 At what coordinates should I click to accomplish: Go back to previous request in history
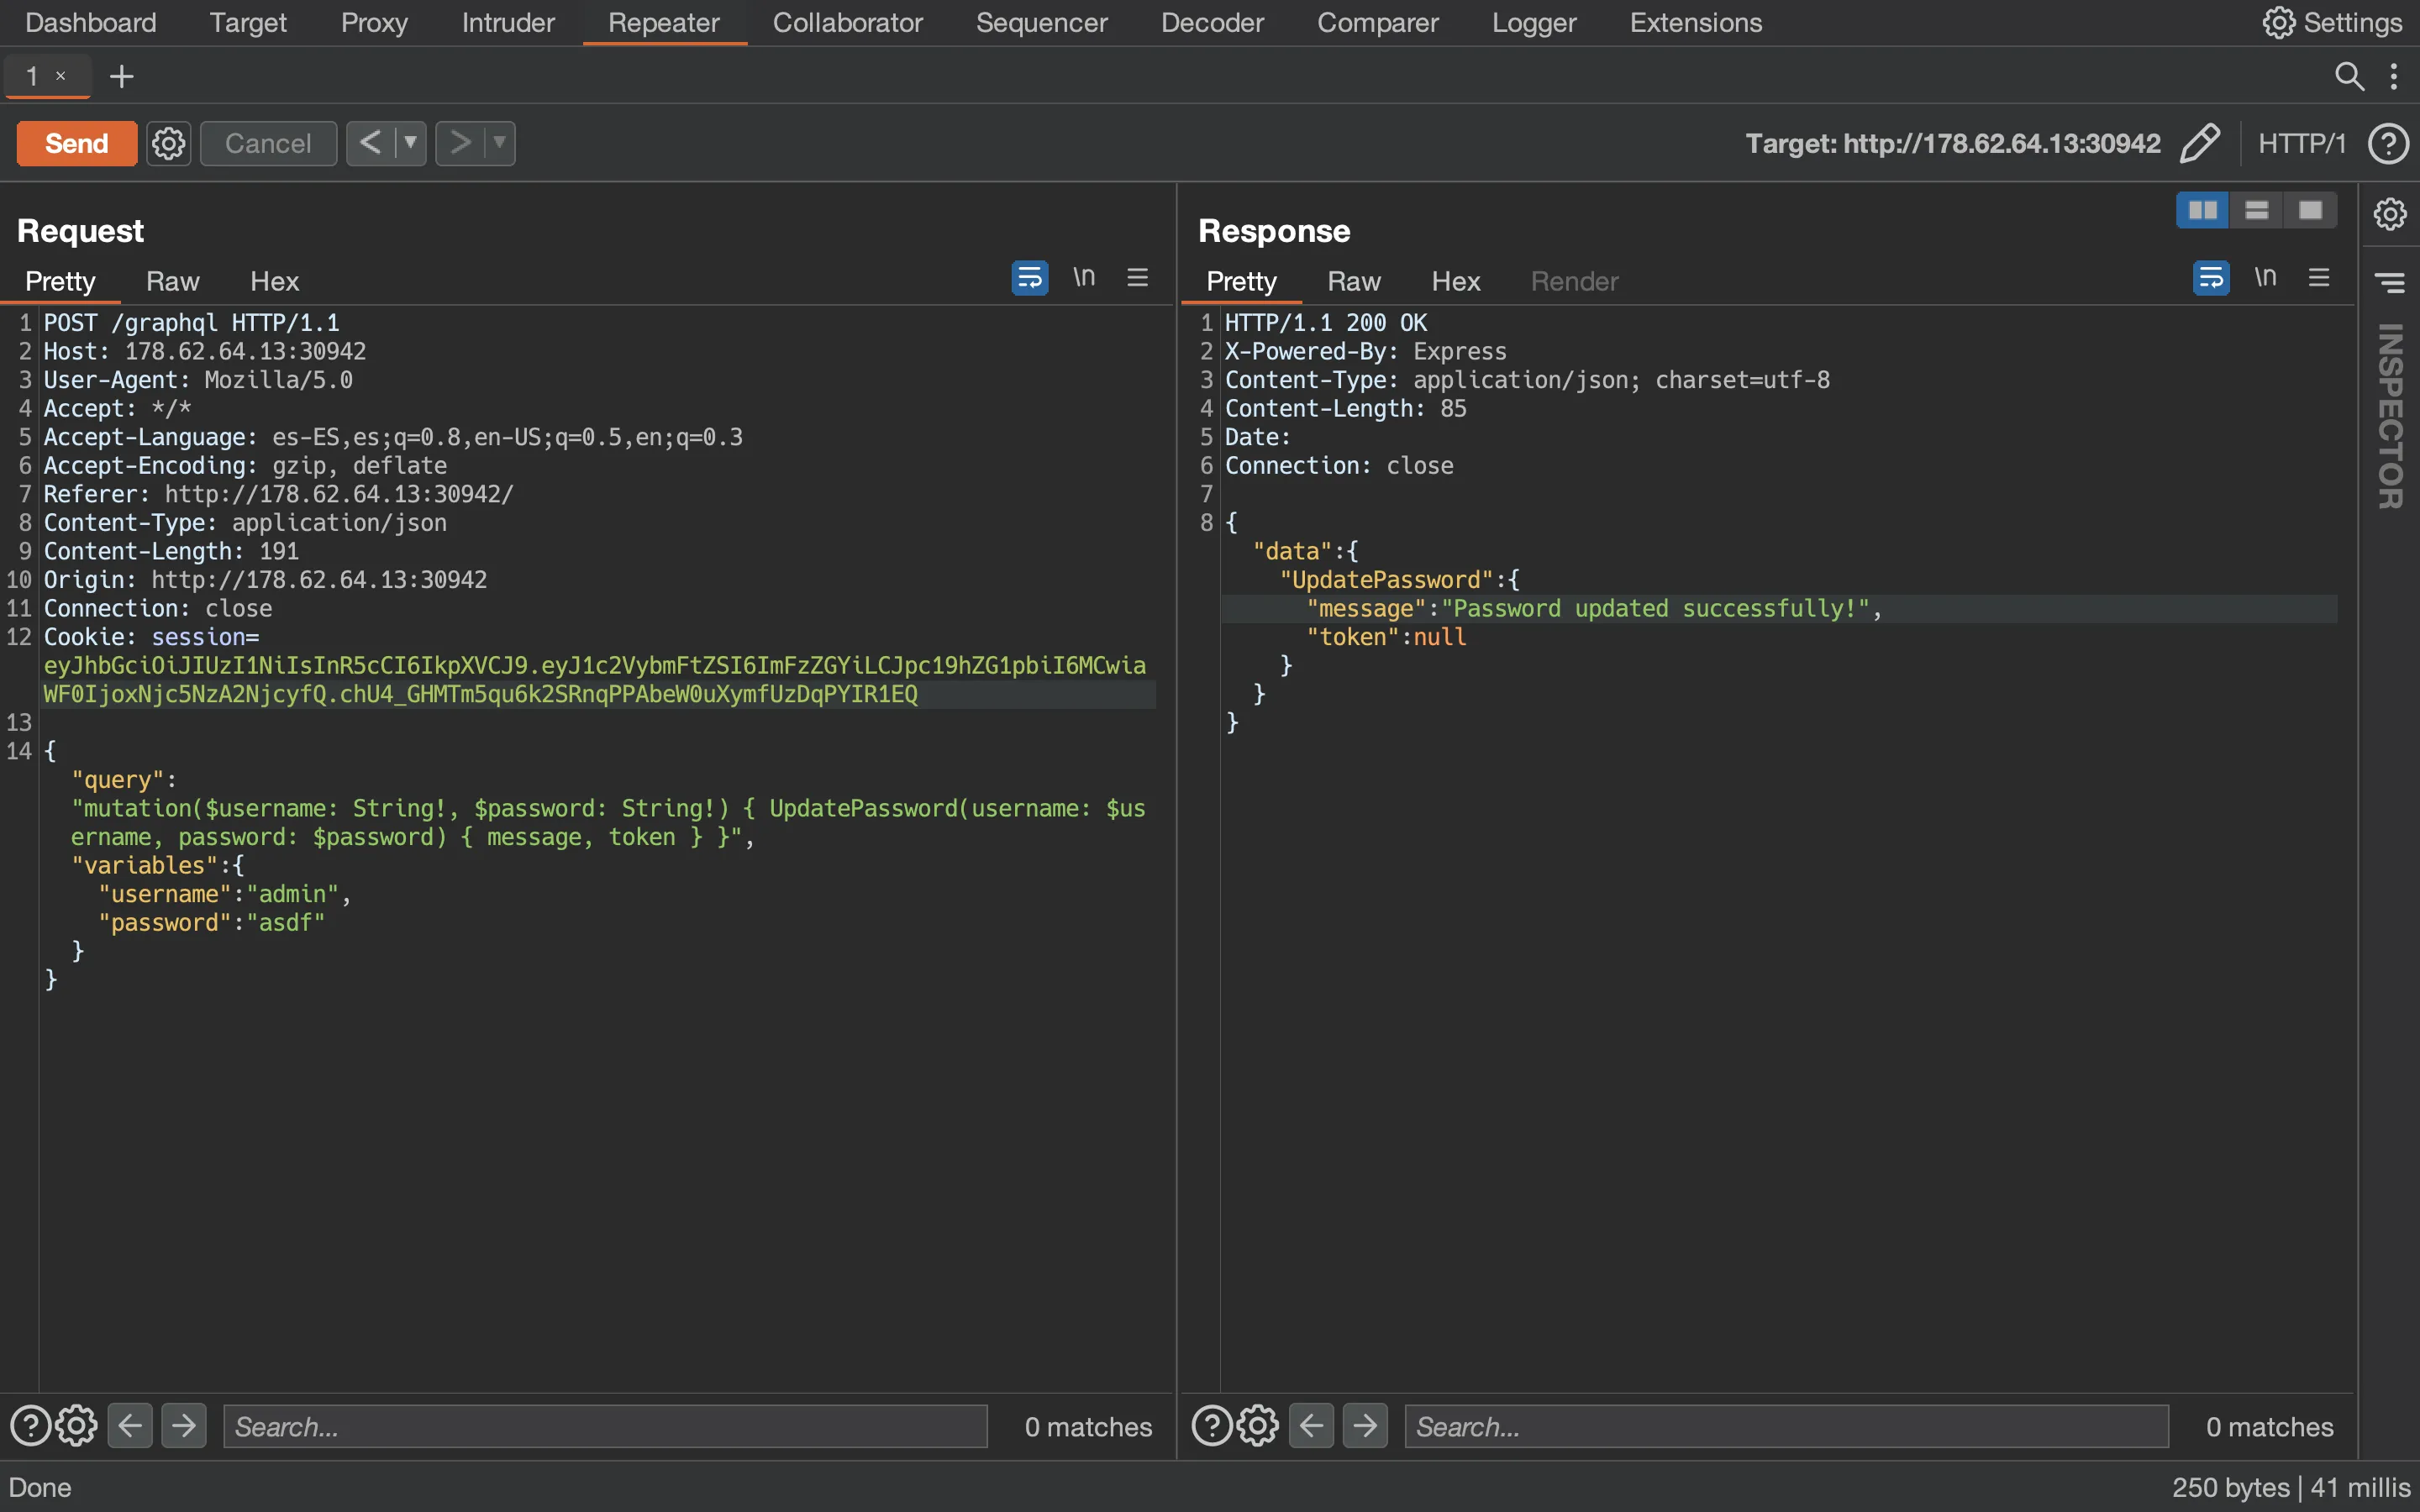[x=370, y=143]
